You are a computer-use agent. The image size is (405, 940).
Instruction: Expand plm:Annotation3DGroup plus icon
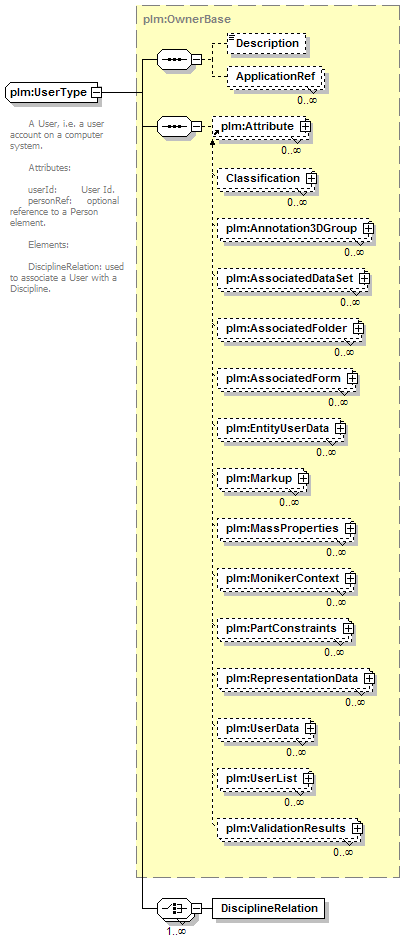click(368, 228)
